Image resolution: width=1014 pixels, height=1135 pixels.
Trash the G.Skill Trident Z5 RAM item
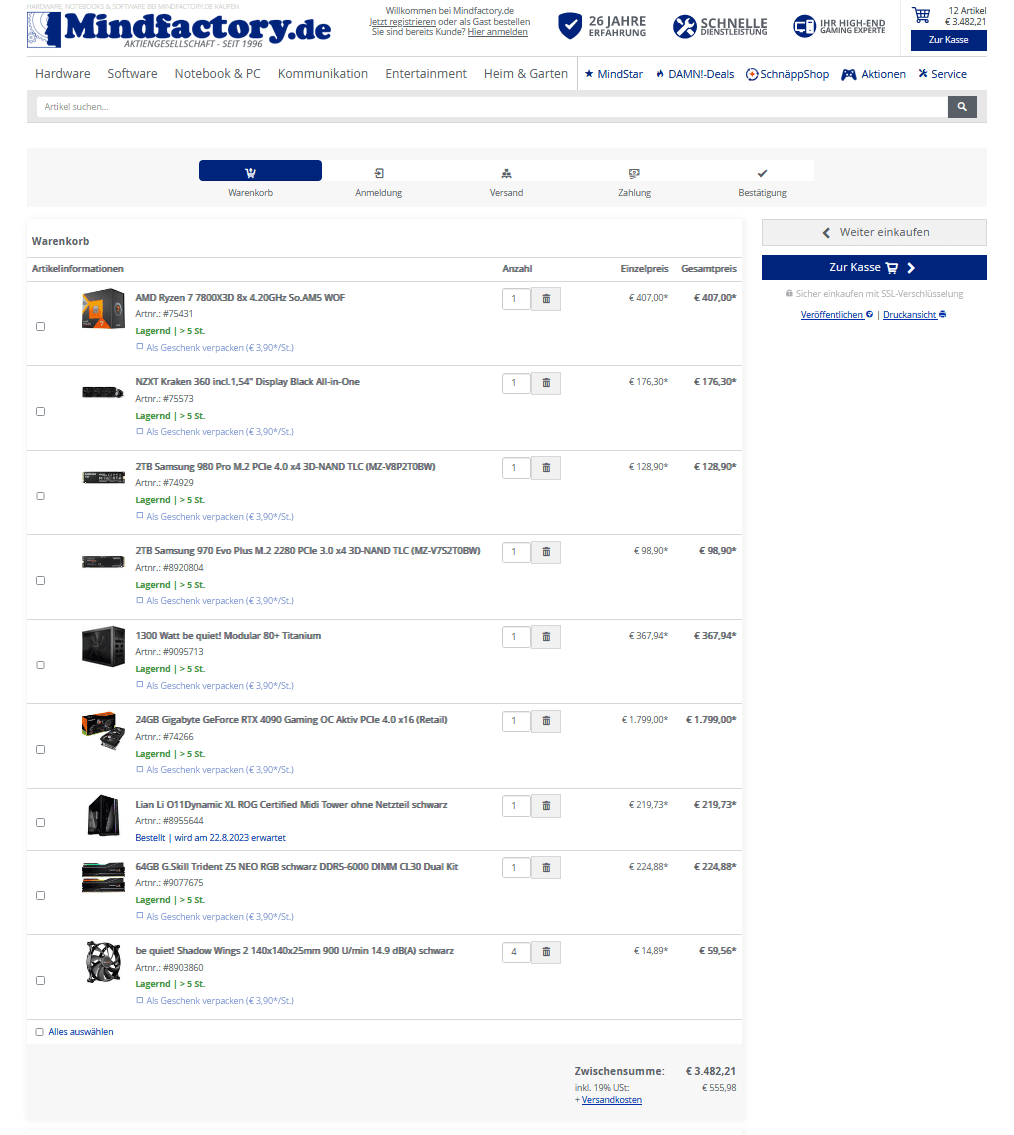coord(546,867)
